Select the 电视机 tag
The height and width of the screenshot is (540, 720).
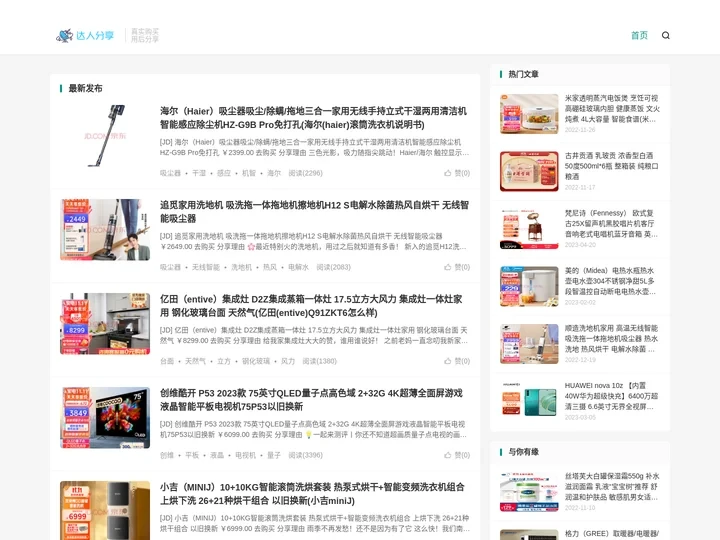click(x=245, y=455)
